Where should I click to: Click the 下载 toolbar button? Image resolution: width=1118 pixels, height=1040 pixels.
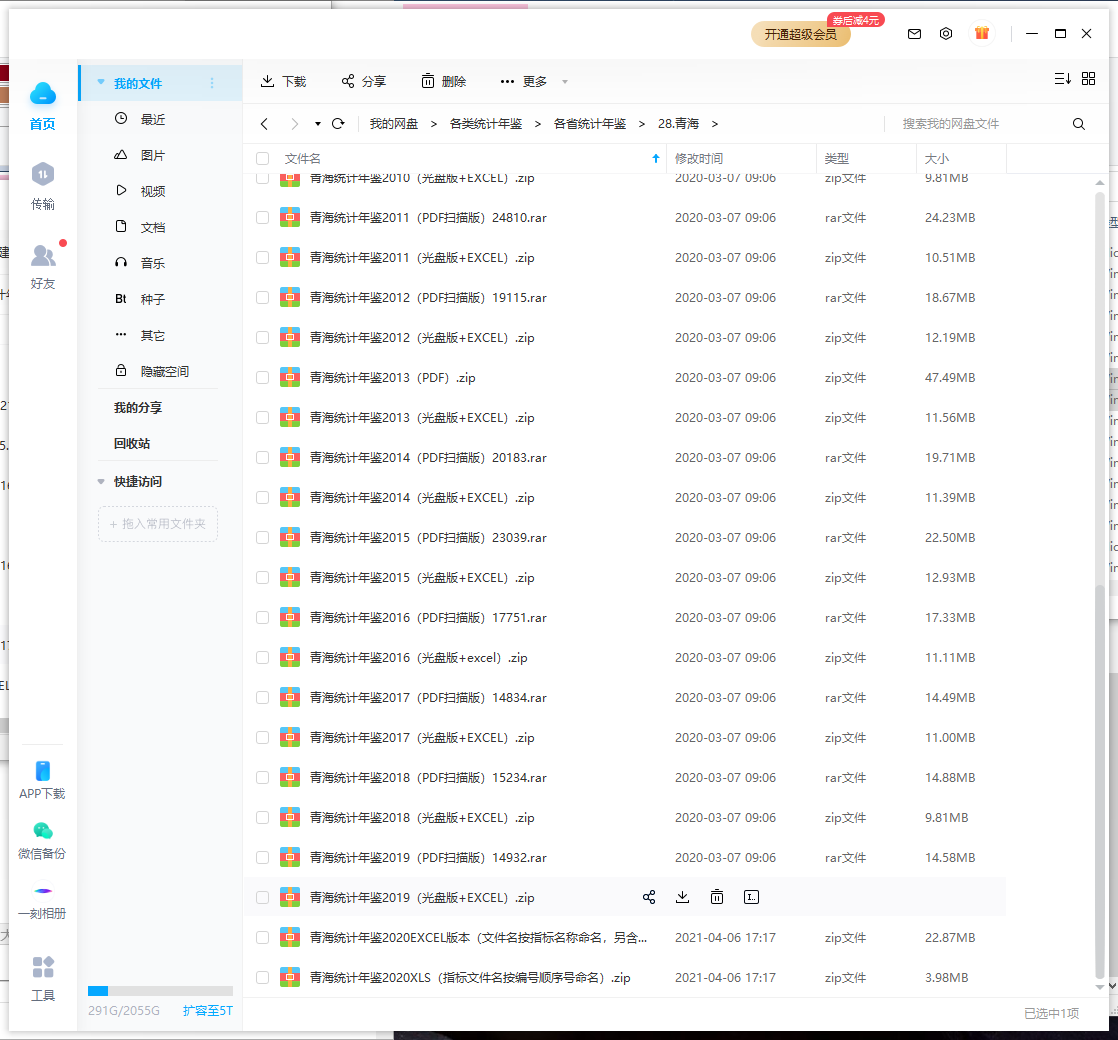pyautogui.click(x=283, y=81)
